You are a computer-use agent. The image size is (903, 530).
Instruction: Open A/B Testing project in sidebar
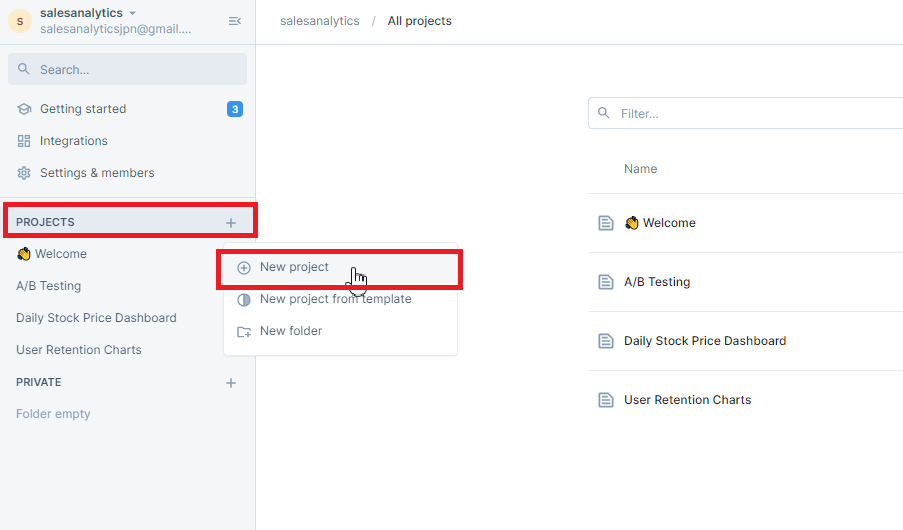tap(48, 286)
